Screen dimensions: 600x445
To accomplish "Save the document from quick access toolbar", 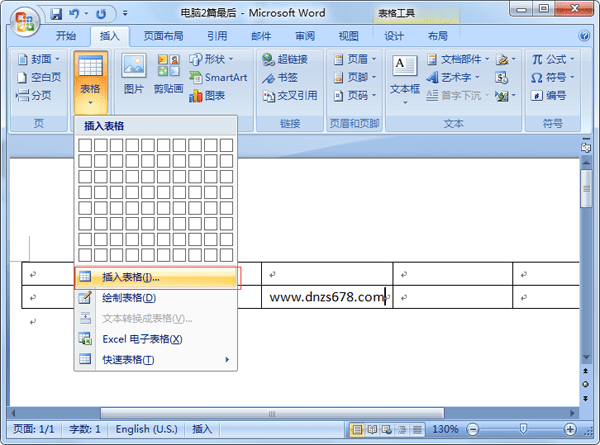I will (56, 15).
